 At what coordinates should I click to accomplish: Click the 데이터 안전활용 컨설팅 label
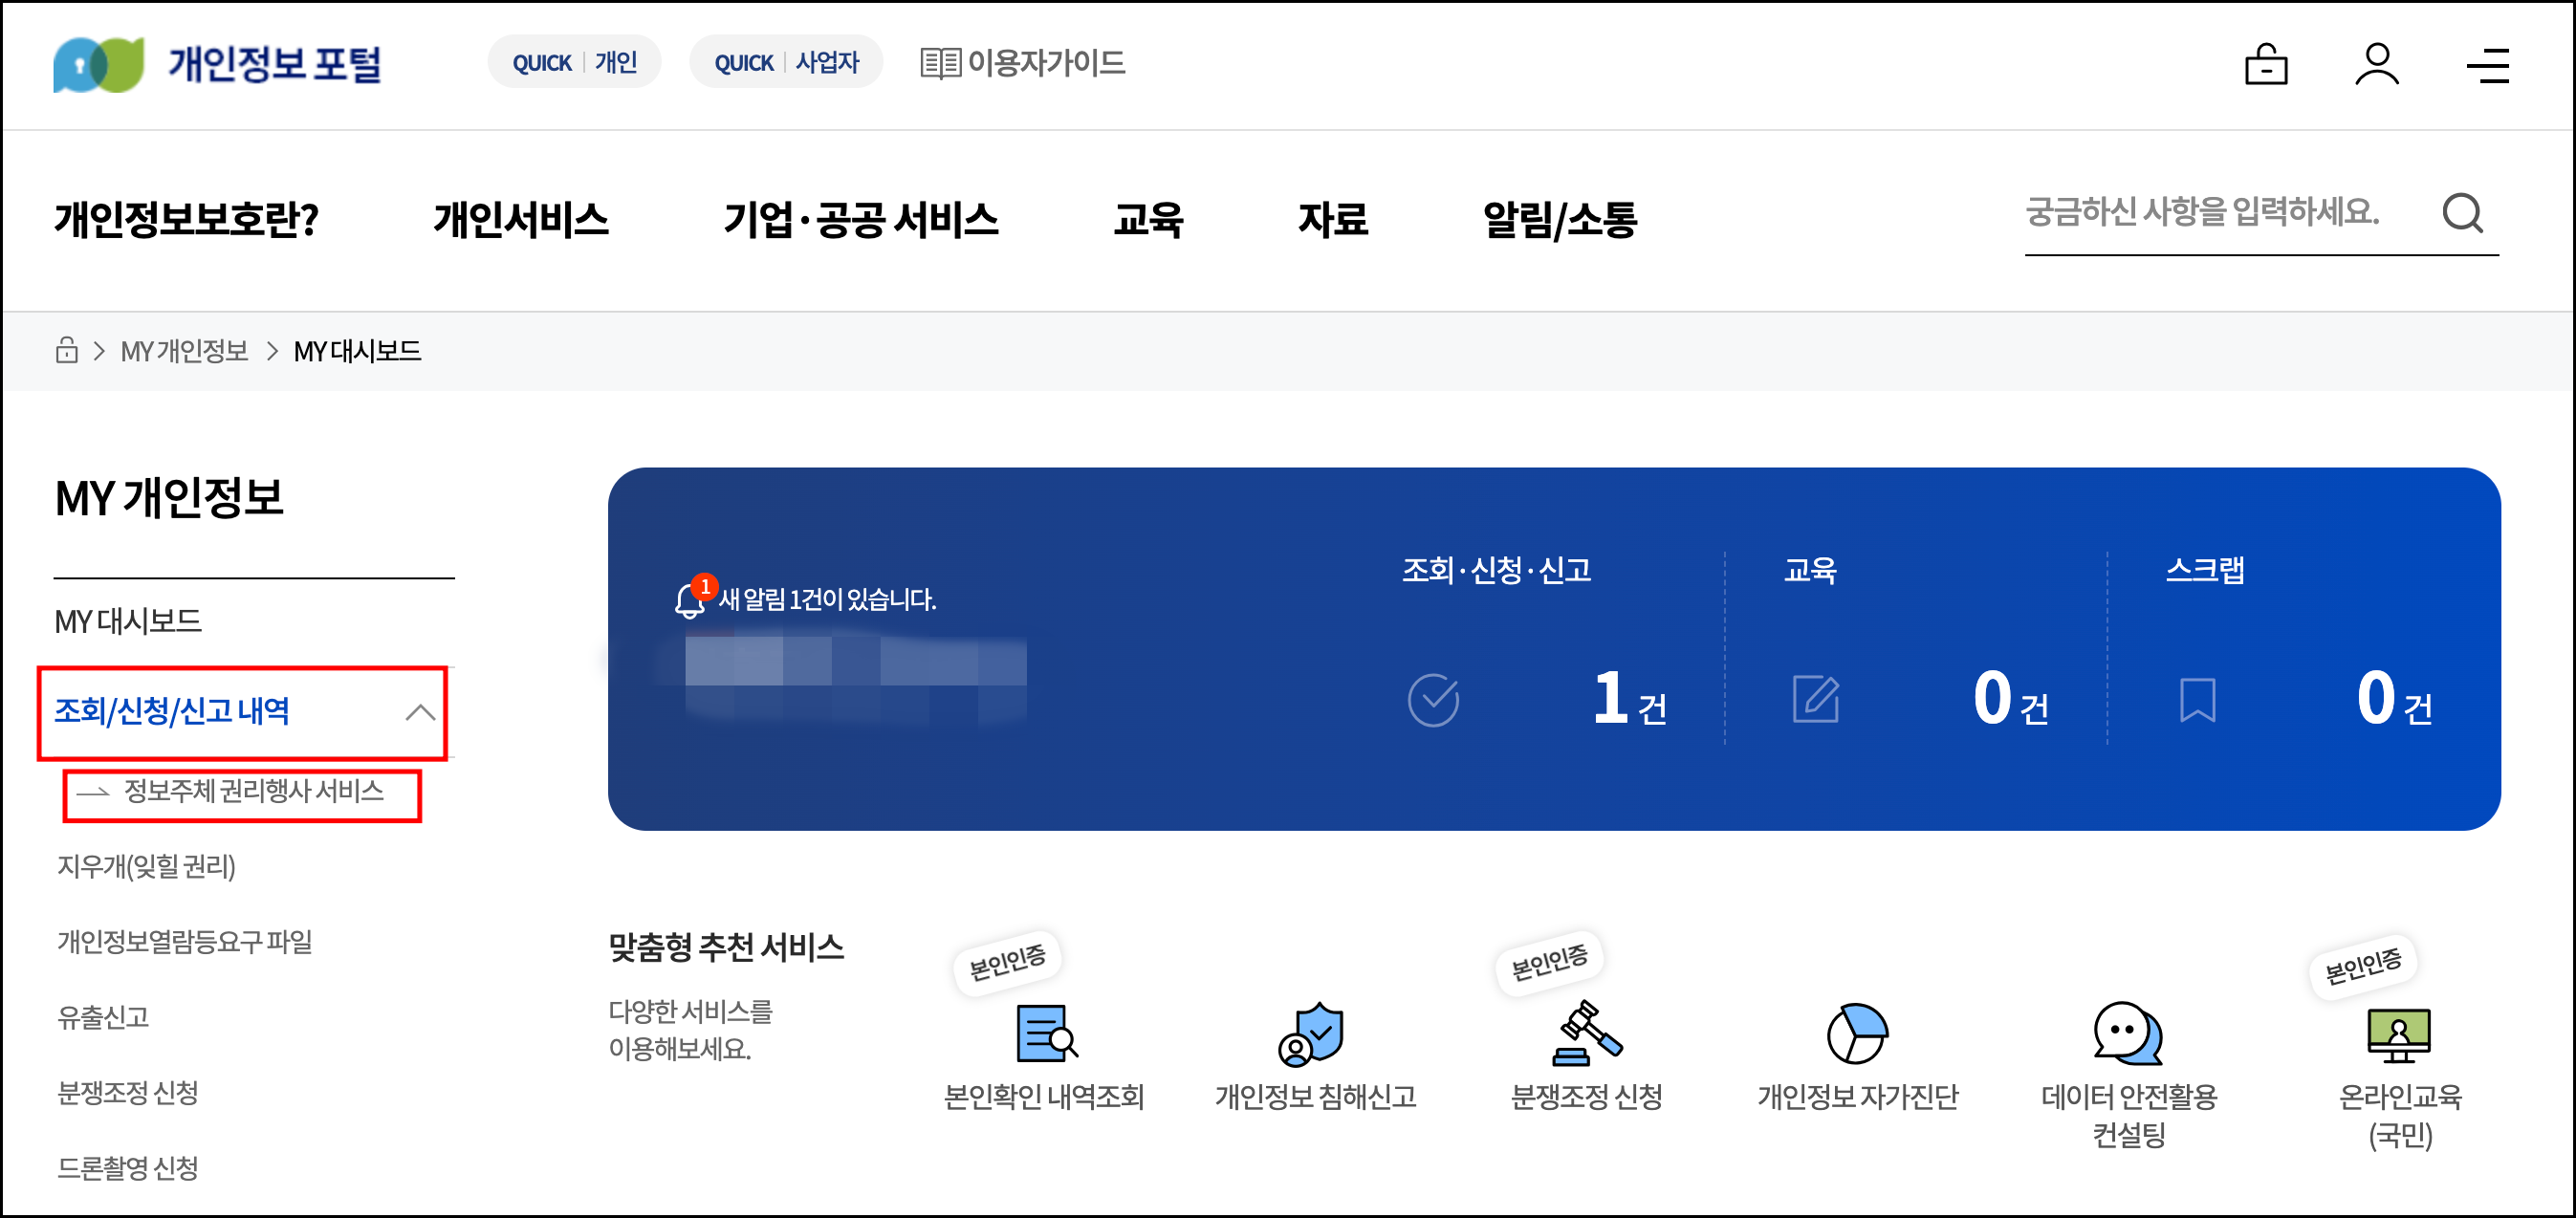click(2128, 1116)
